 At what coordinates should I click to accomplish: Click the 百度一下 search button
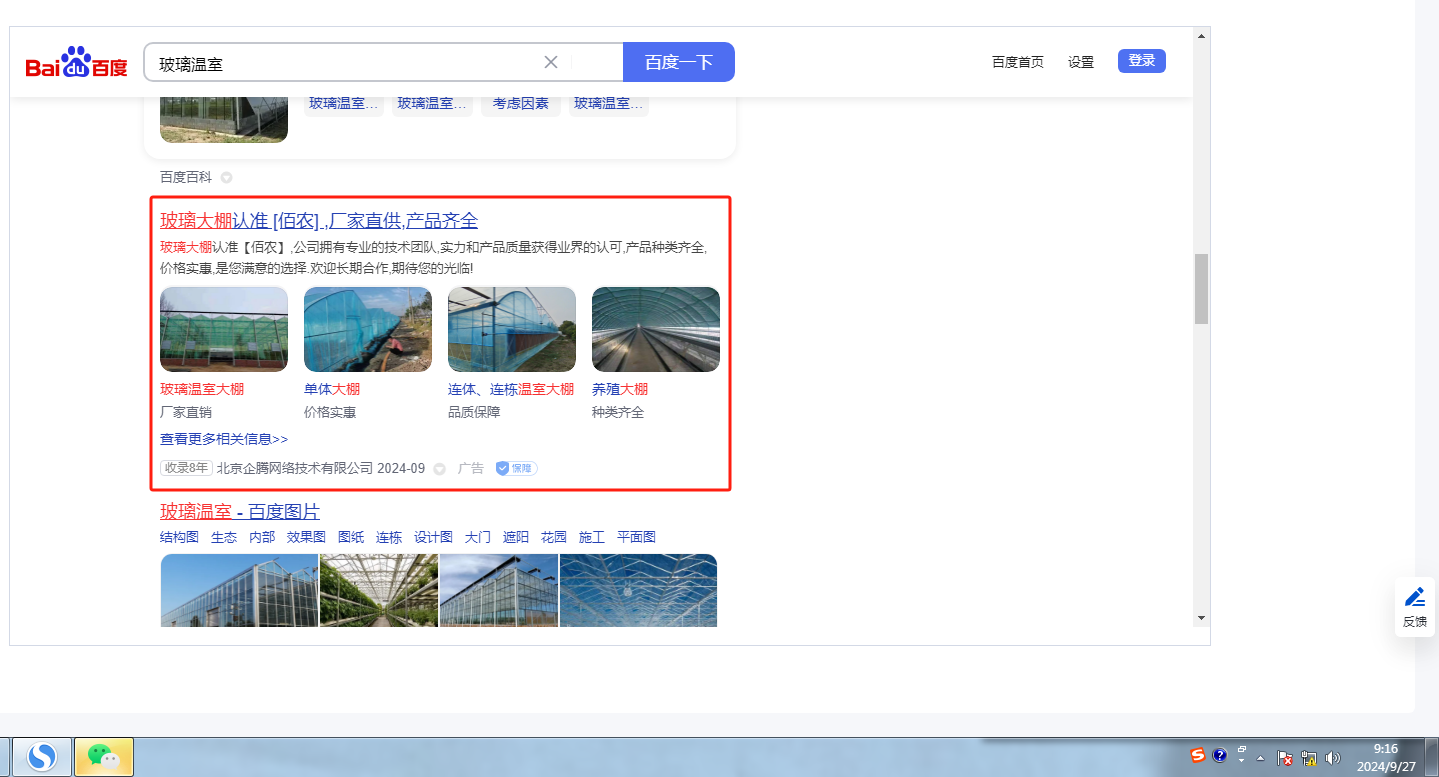pyautogui.click(x=679, y=62)
